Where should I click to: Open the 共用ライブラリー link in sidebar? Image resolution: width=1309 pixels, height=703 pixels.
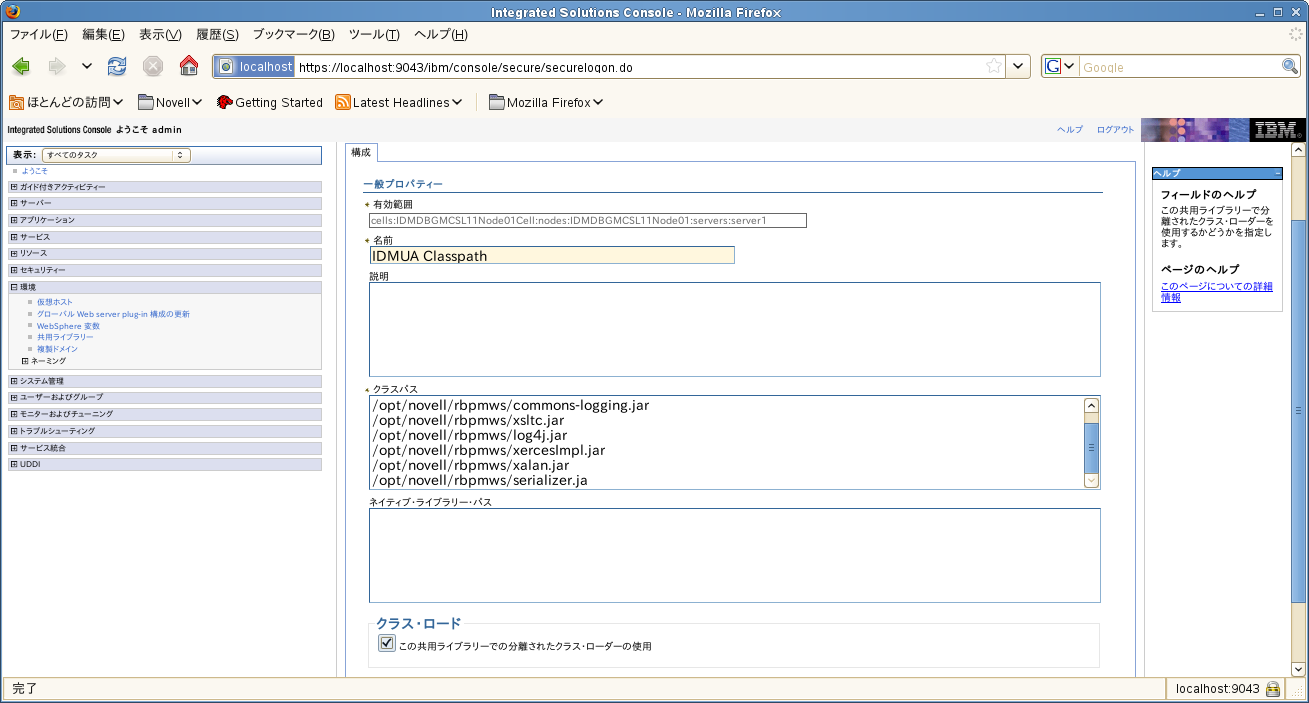tap(65, 337)
